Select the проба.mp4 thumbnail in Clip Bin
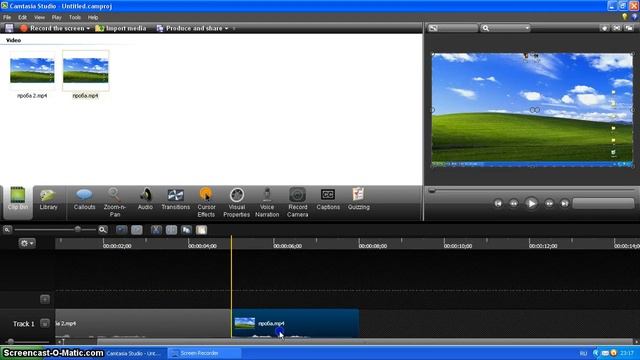Viewport: 640px width, 360px height. click(86, 70)
